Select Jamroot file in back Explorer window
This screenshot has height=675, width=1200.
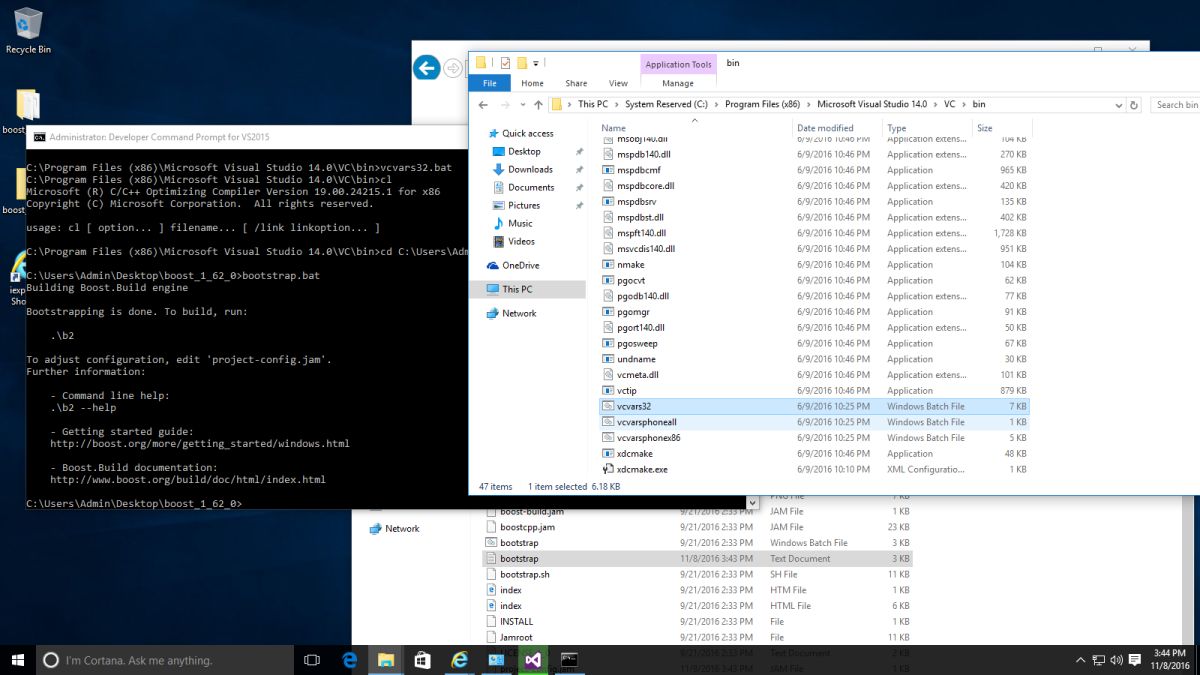coord(698,637)
